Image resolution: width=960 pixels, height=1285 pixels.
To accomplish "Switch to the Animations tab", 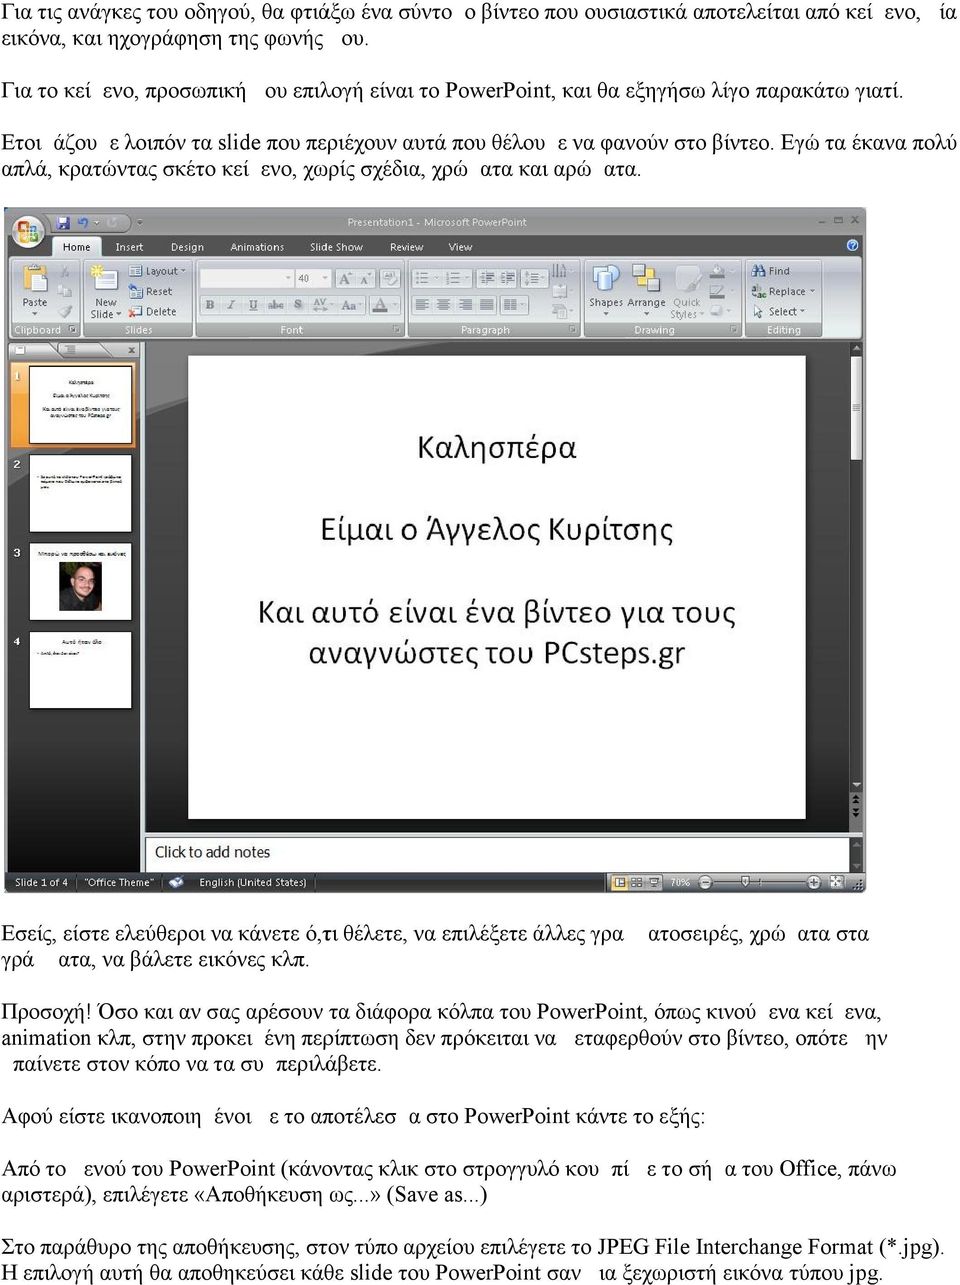I will tap(257, 247).
